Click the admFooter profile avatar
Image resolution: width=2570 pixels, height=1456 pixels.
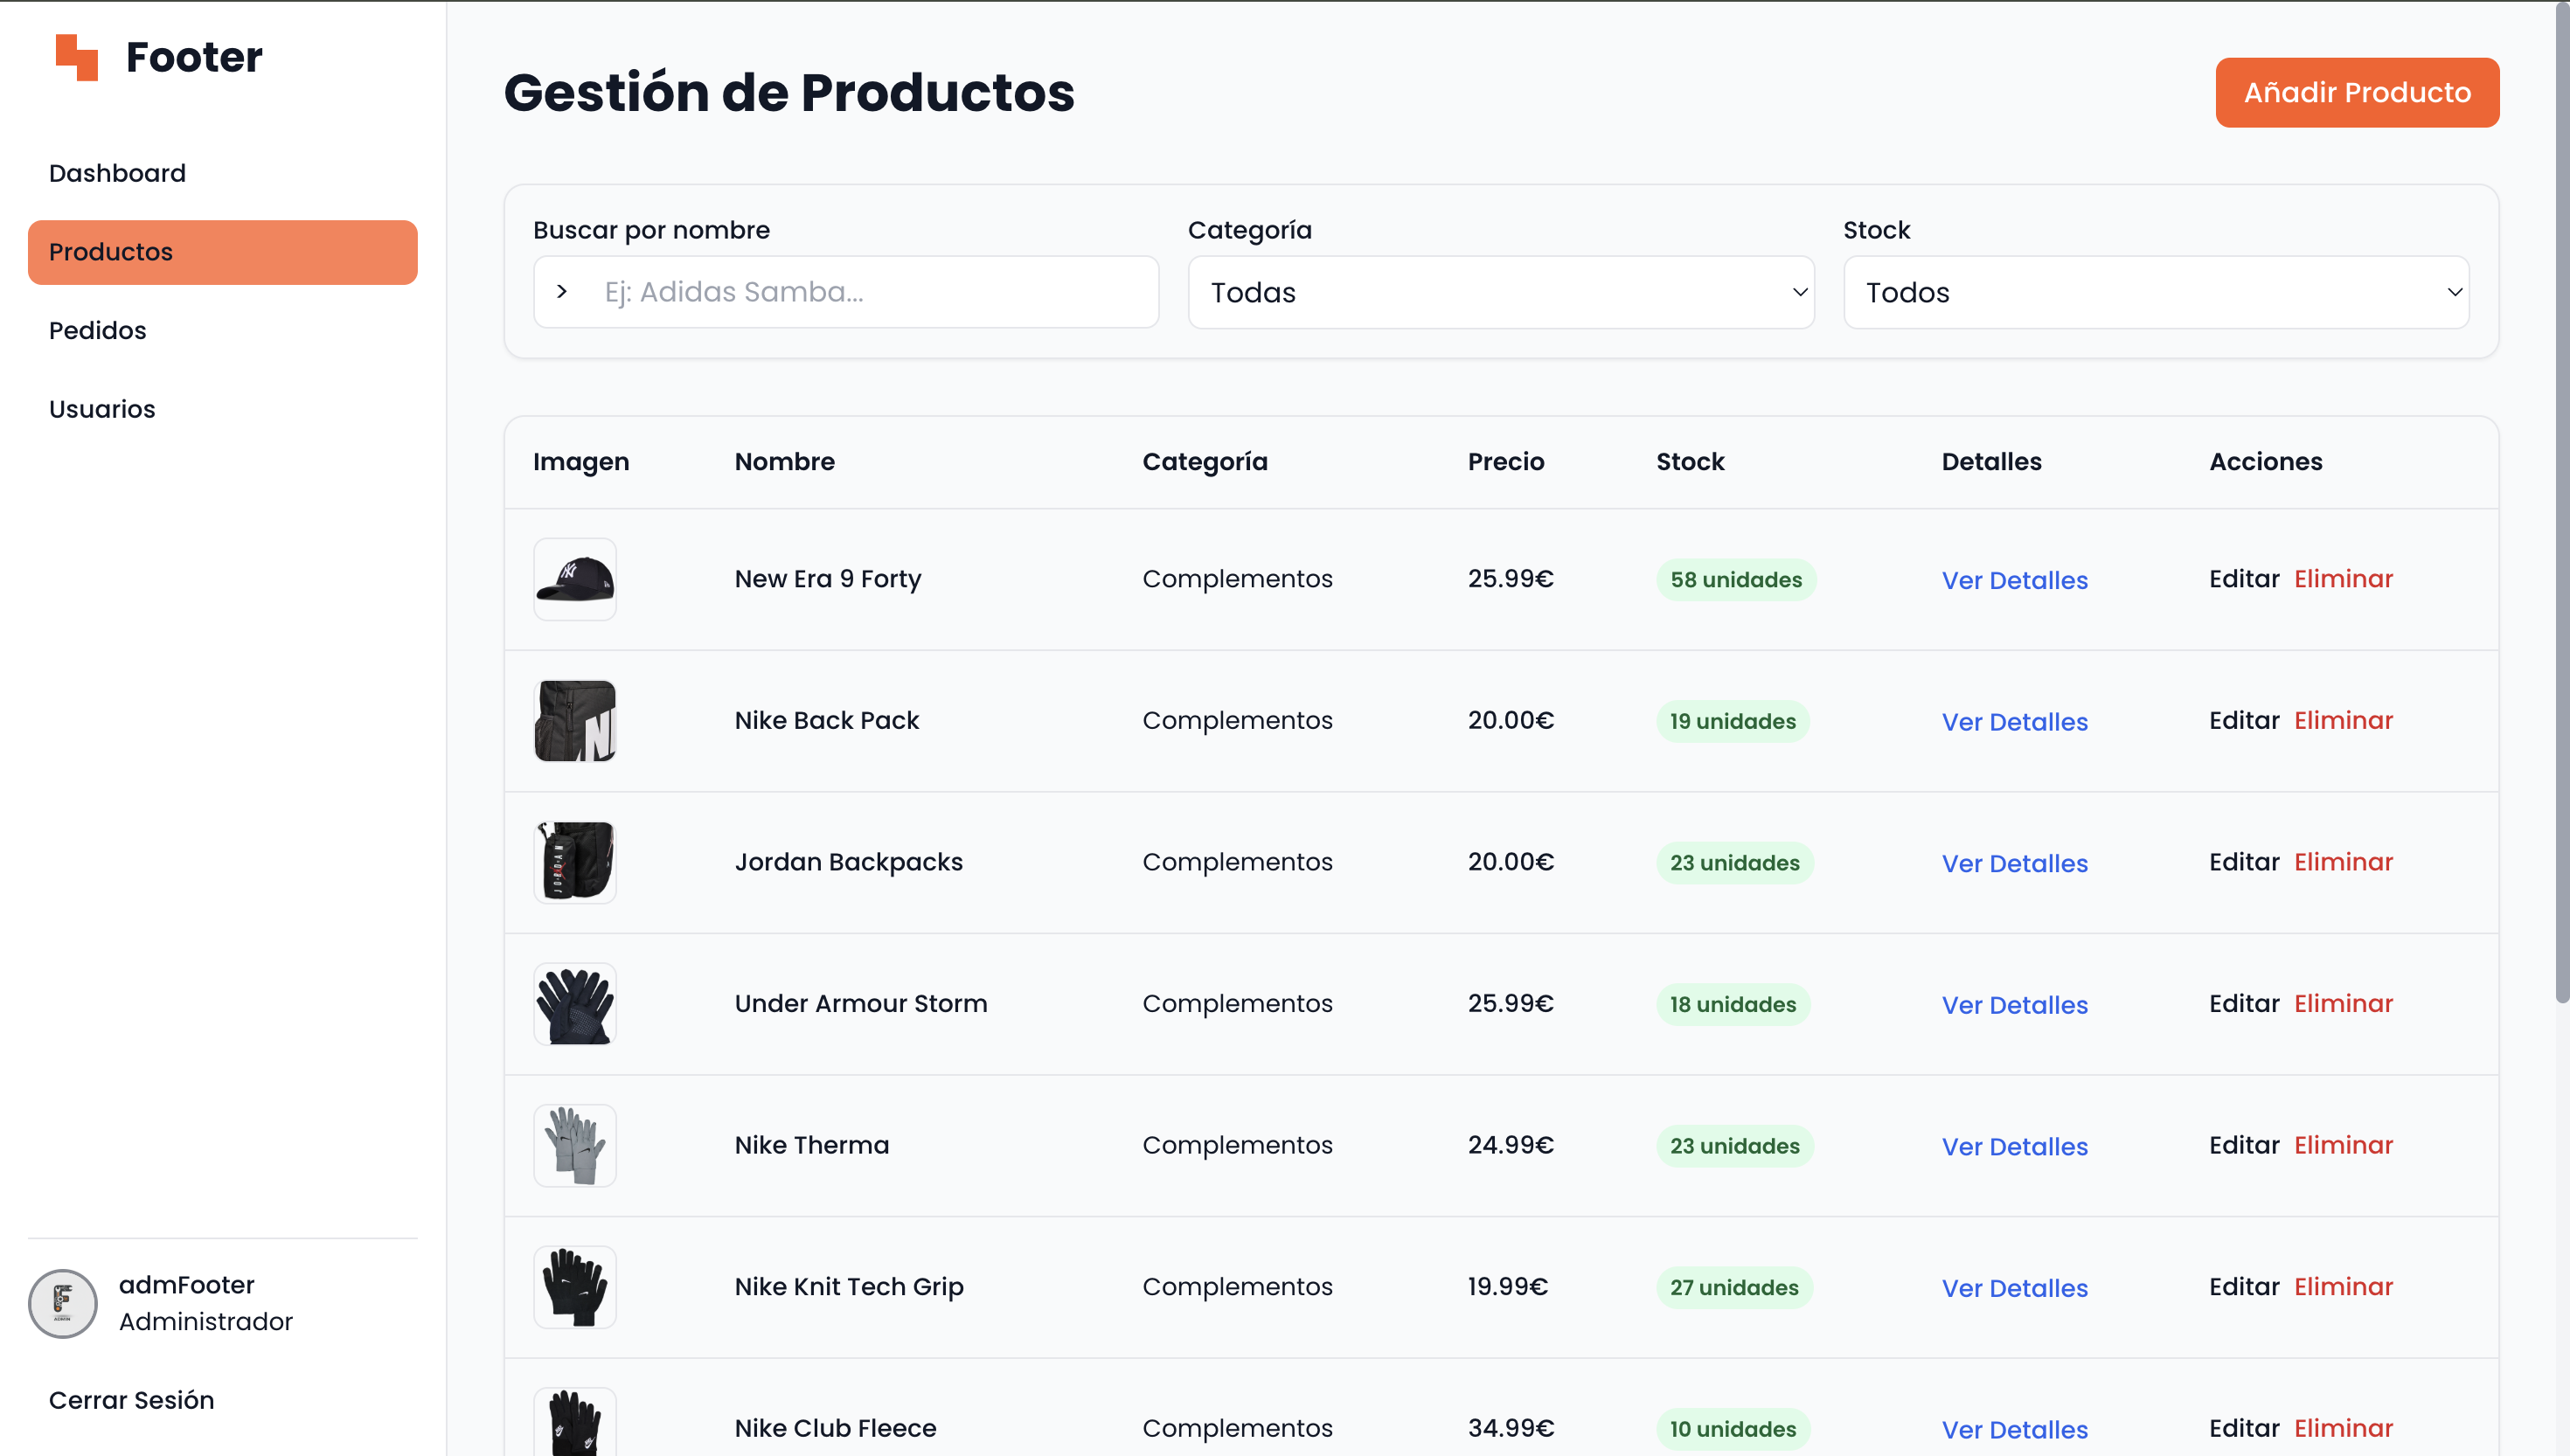point(63,1303)
